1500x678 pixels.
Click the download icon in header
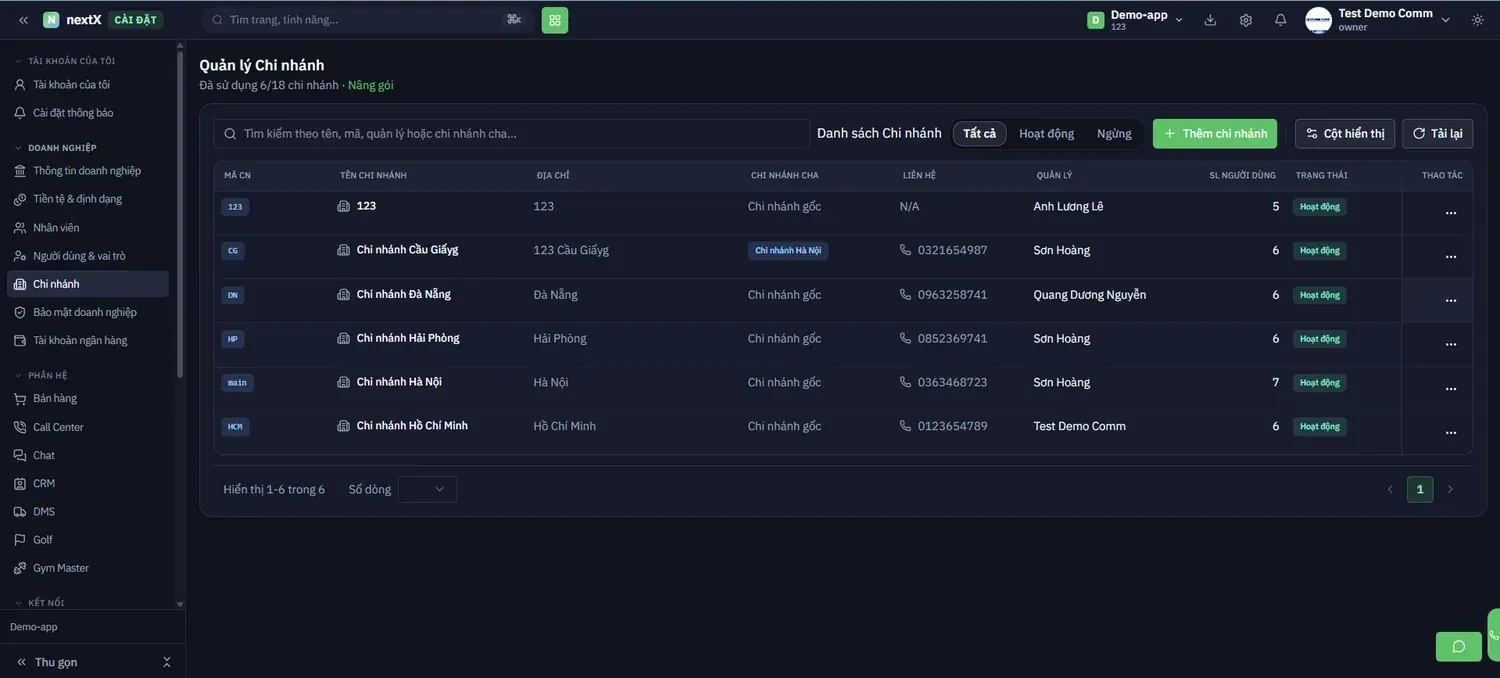pyautogui.click(x=1210, y=20)
